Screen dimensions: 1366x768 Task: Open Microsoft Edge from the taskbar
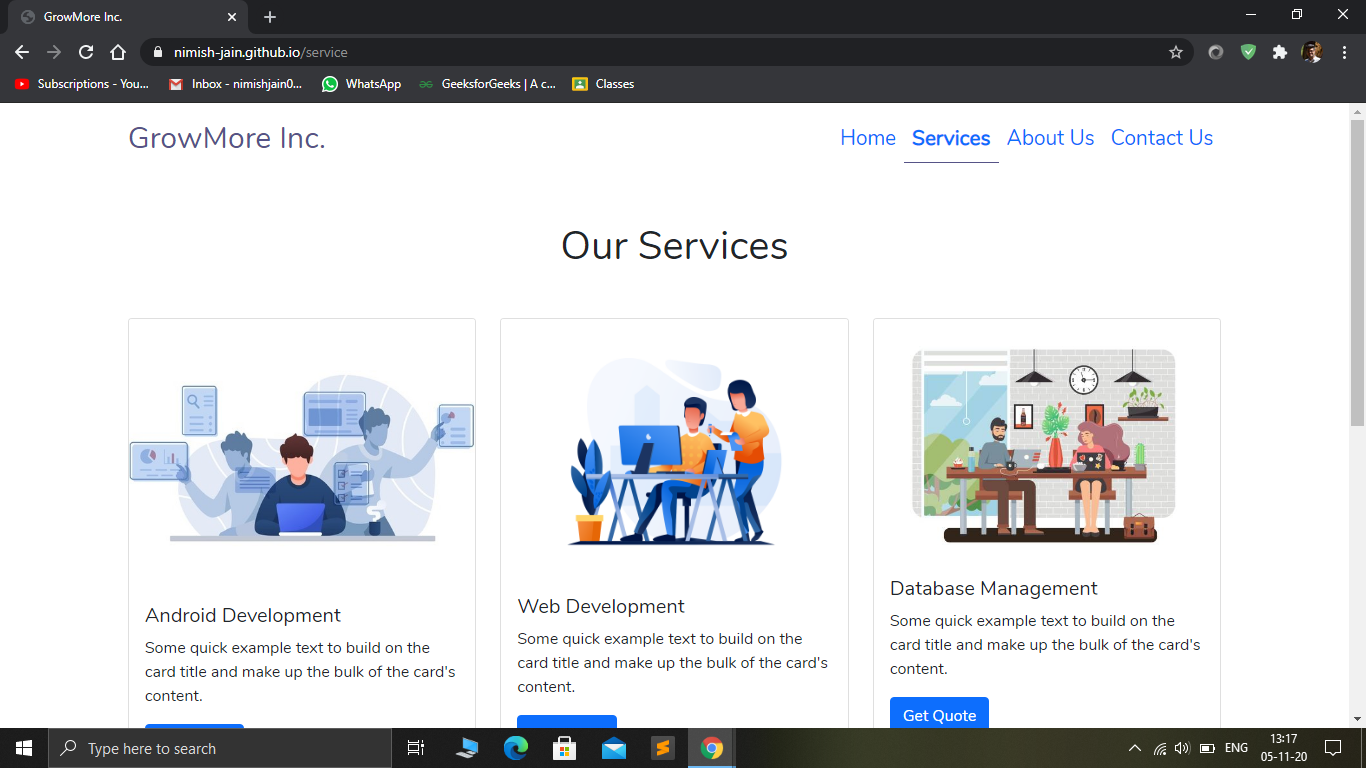pyautogui.click(x=516, y=748)
